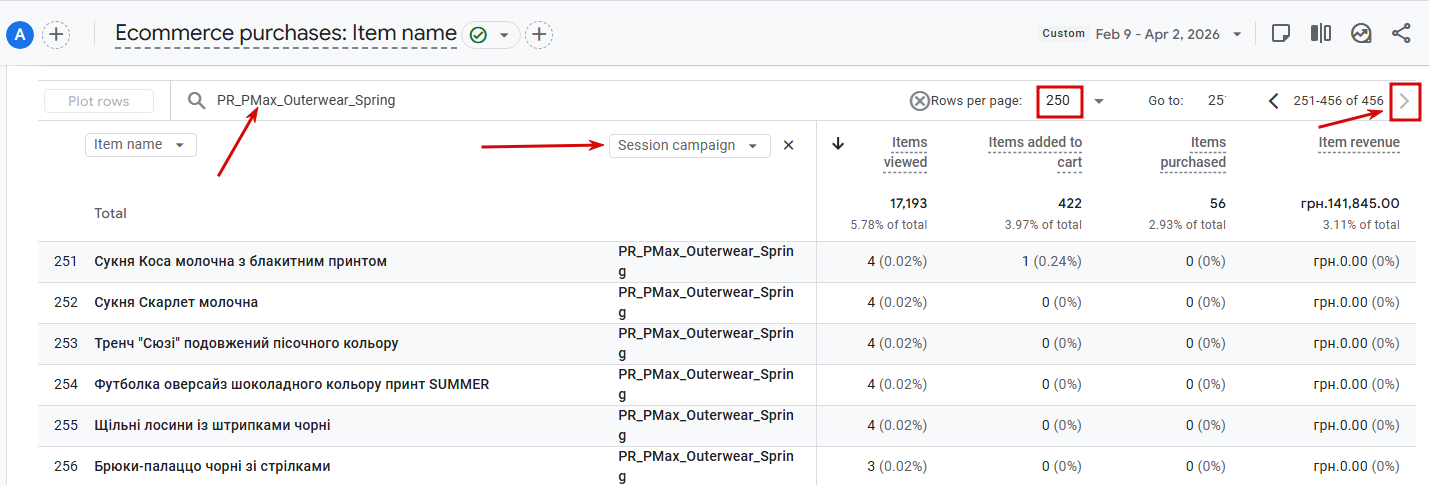This screenshot has width=1429, height=485.
Task: Sort by the Item revenue column
Action: click(x=1358, y=143)
